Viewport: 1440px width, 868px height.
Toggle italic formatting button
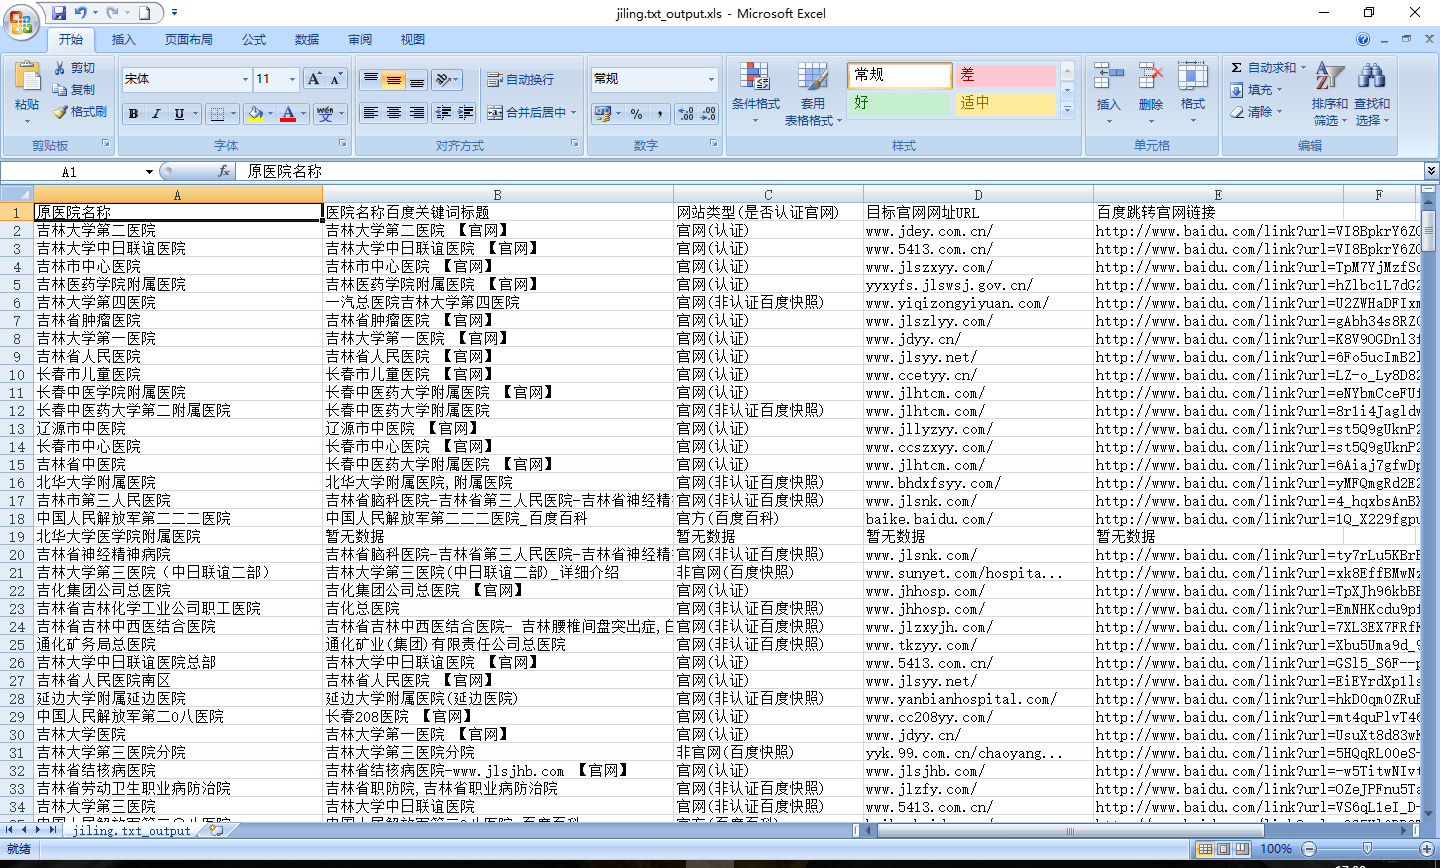(x=156, y=114)
